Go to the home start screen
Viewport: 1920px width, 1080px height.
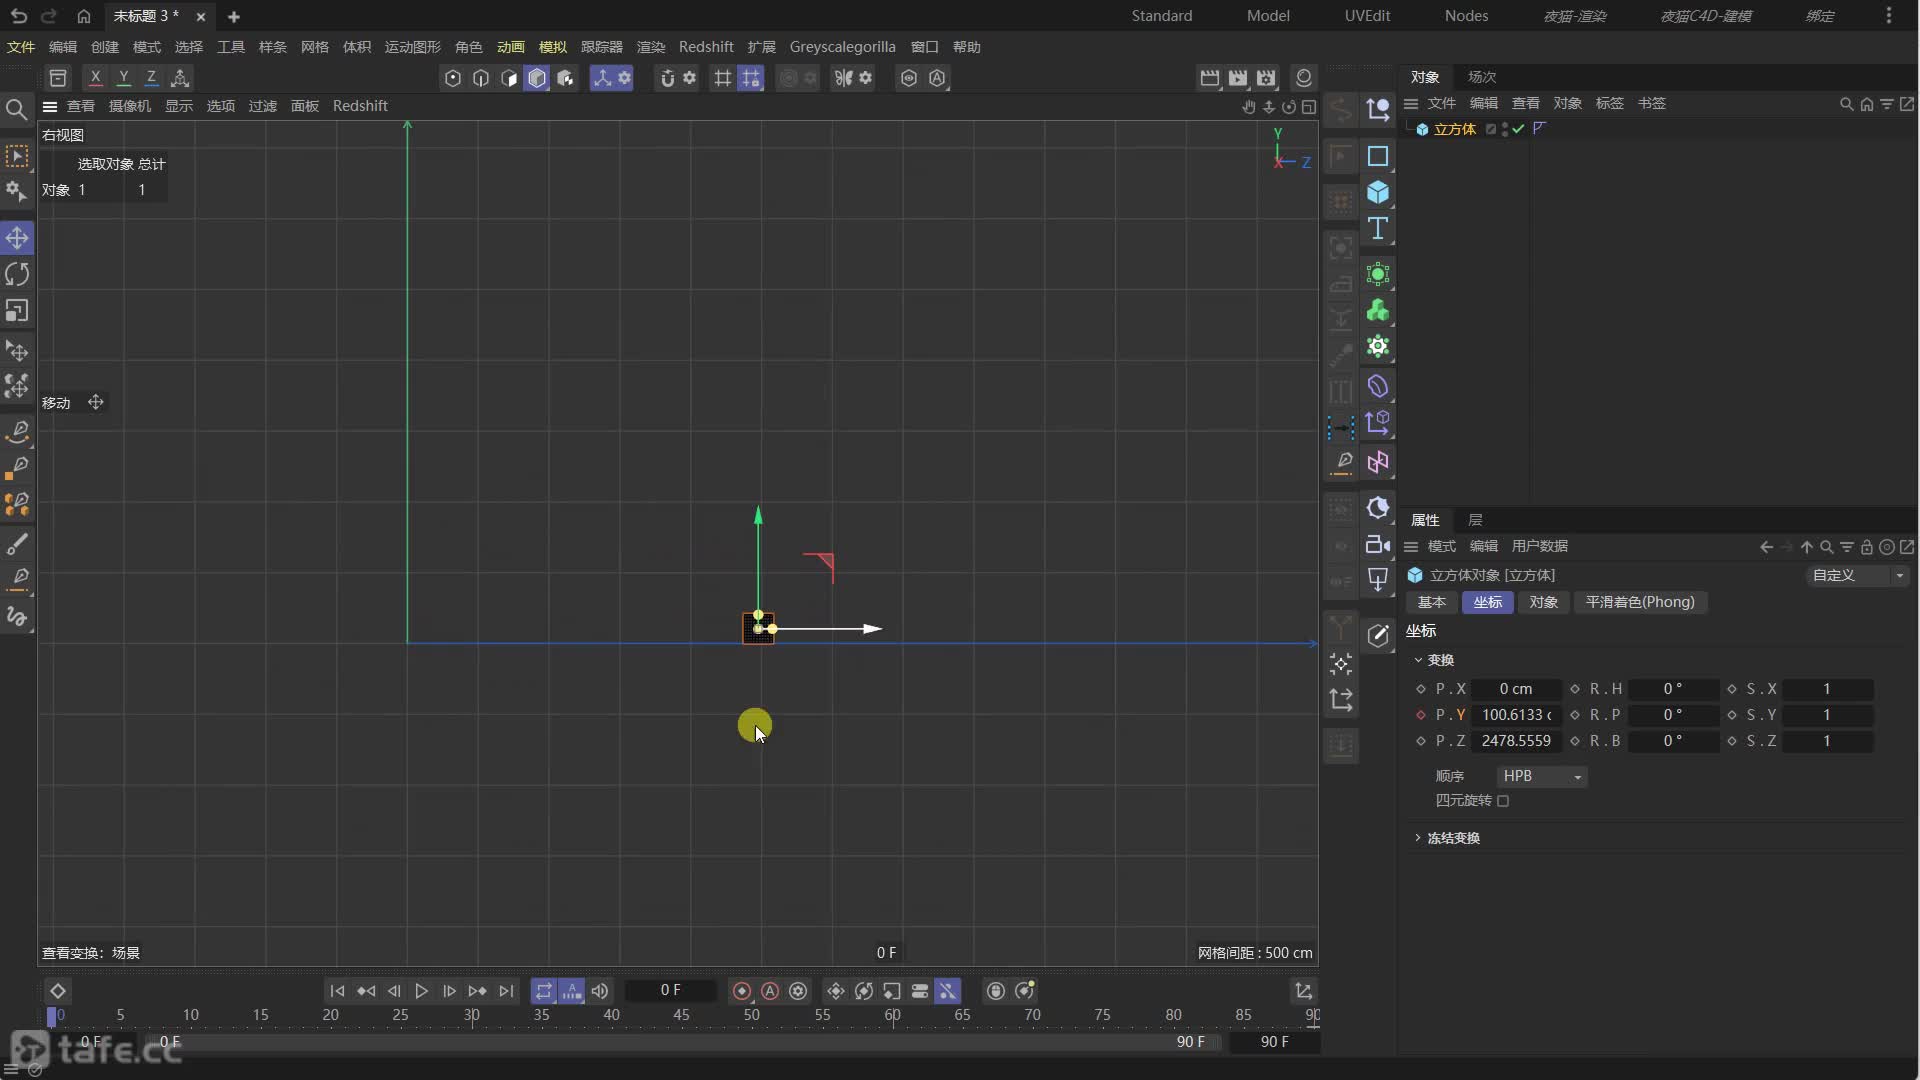pos(84,16)
